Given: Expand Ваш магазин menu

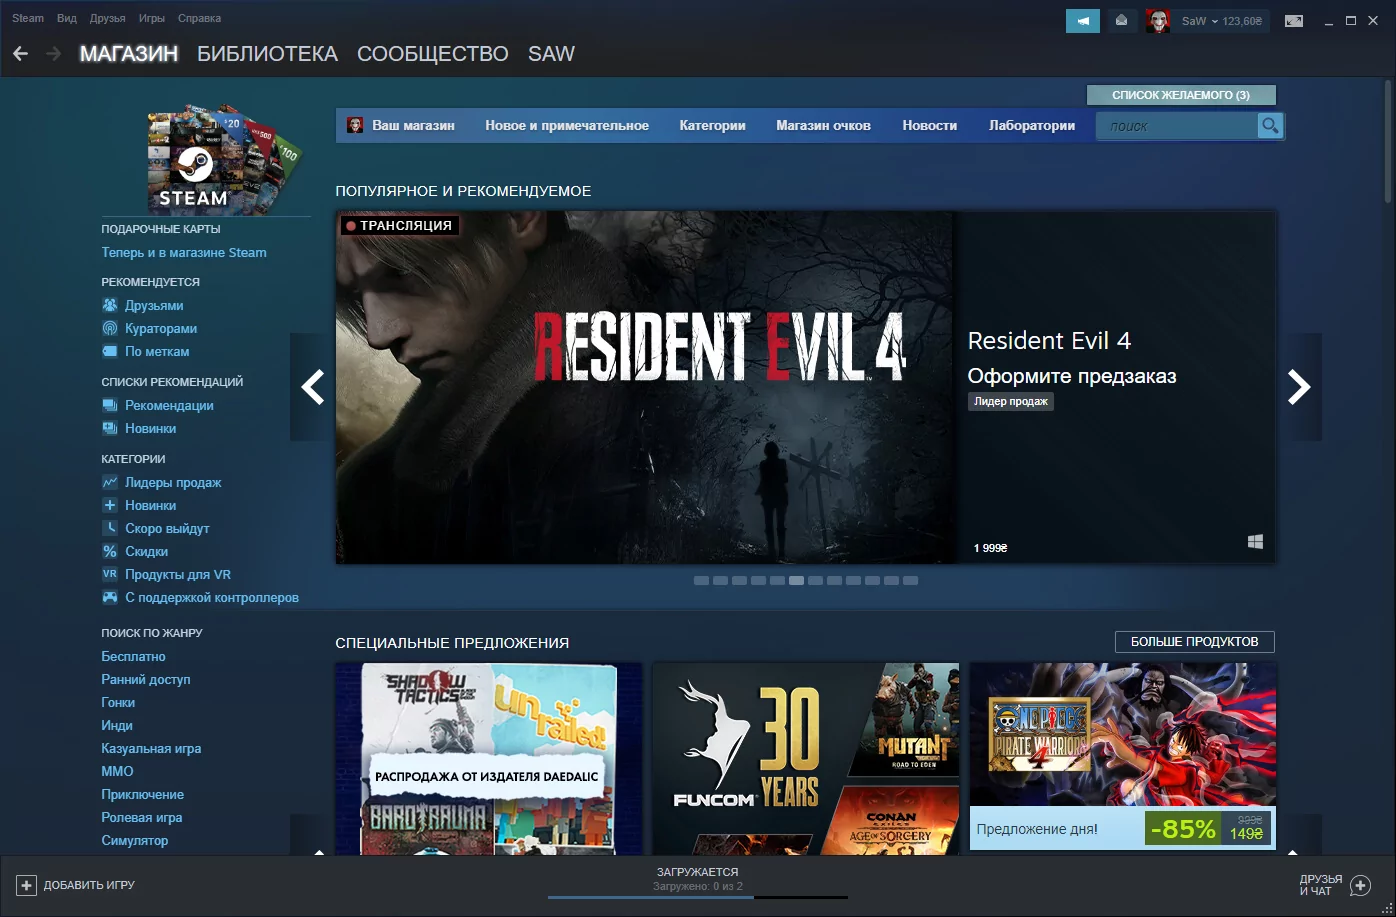Looking at the screenshot, I should tap(413, 125).
